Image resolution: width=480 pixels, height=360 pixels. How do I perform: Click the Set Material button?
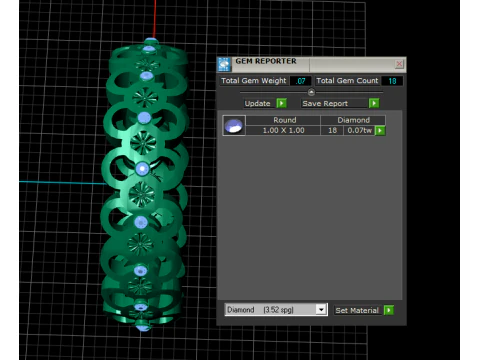[357, 310]
